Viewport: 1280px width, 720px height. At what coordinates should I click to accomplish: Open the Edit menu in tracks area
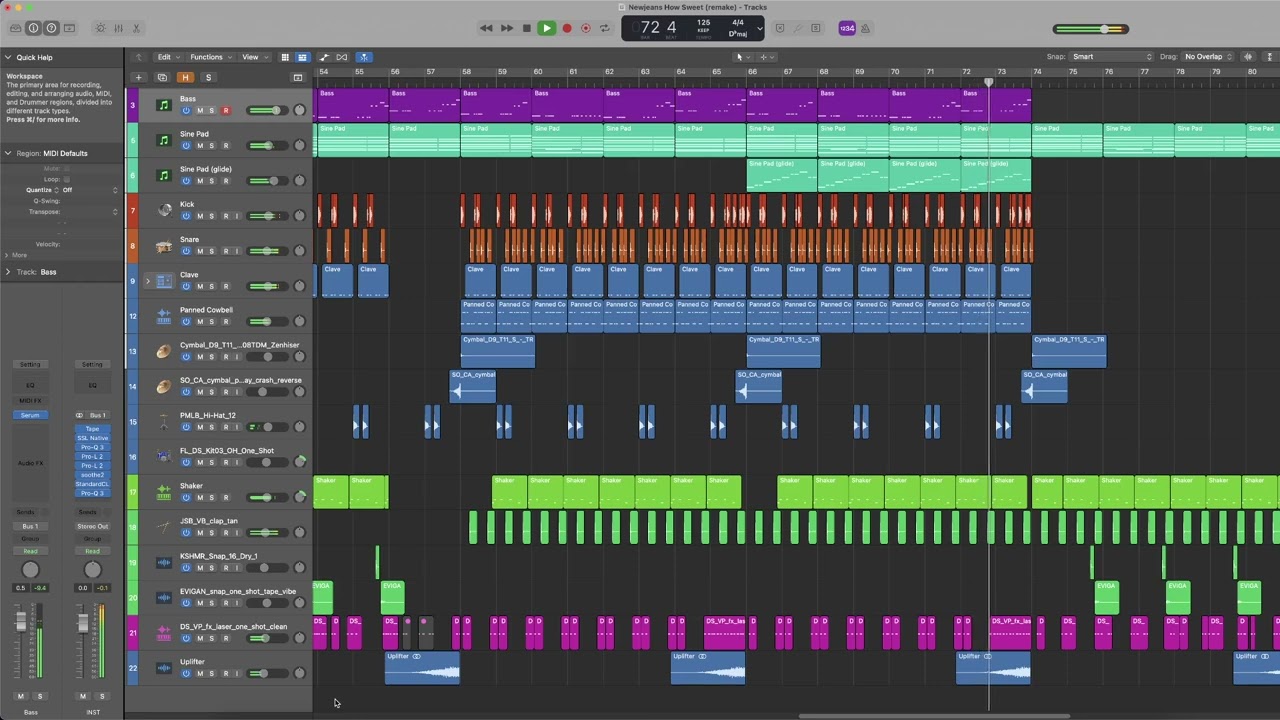(x=167, y=57)
